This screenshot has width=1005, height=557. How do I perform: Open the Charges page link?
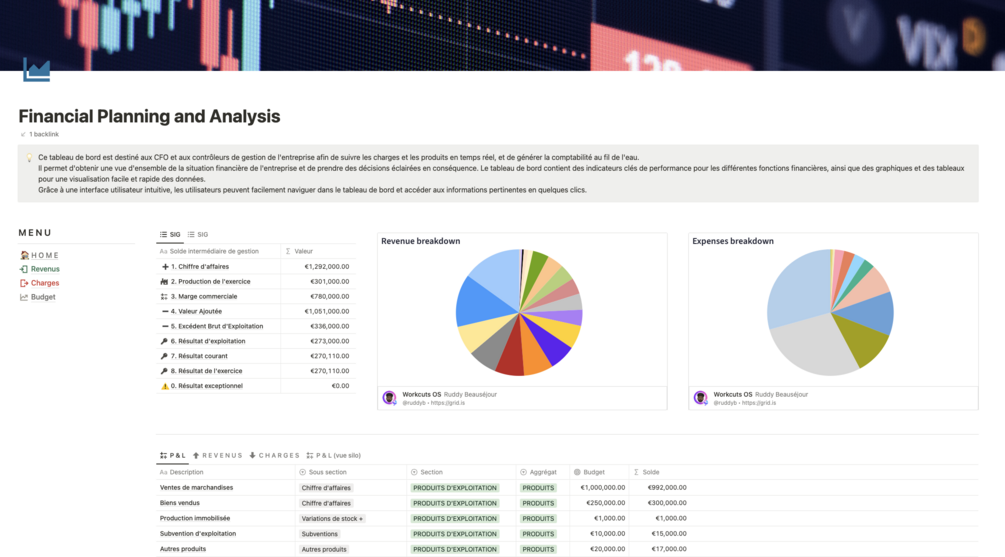[x=45, y=283]
